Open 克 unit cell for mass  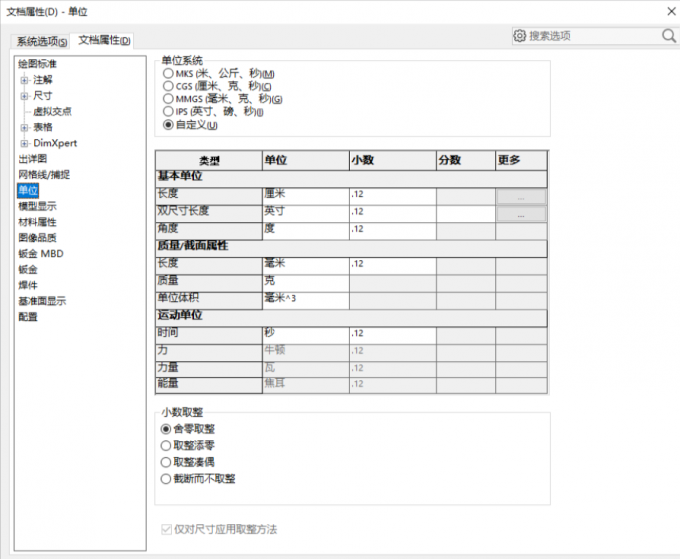(x=306, y=283)
